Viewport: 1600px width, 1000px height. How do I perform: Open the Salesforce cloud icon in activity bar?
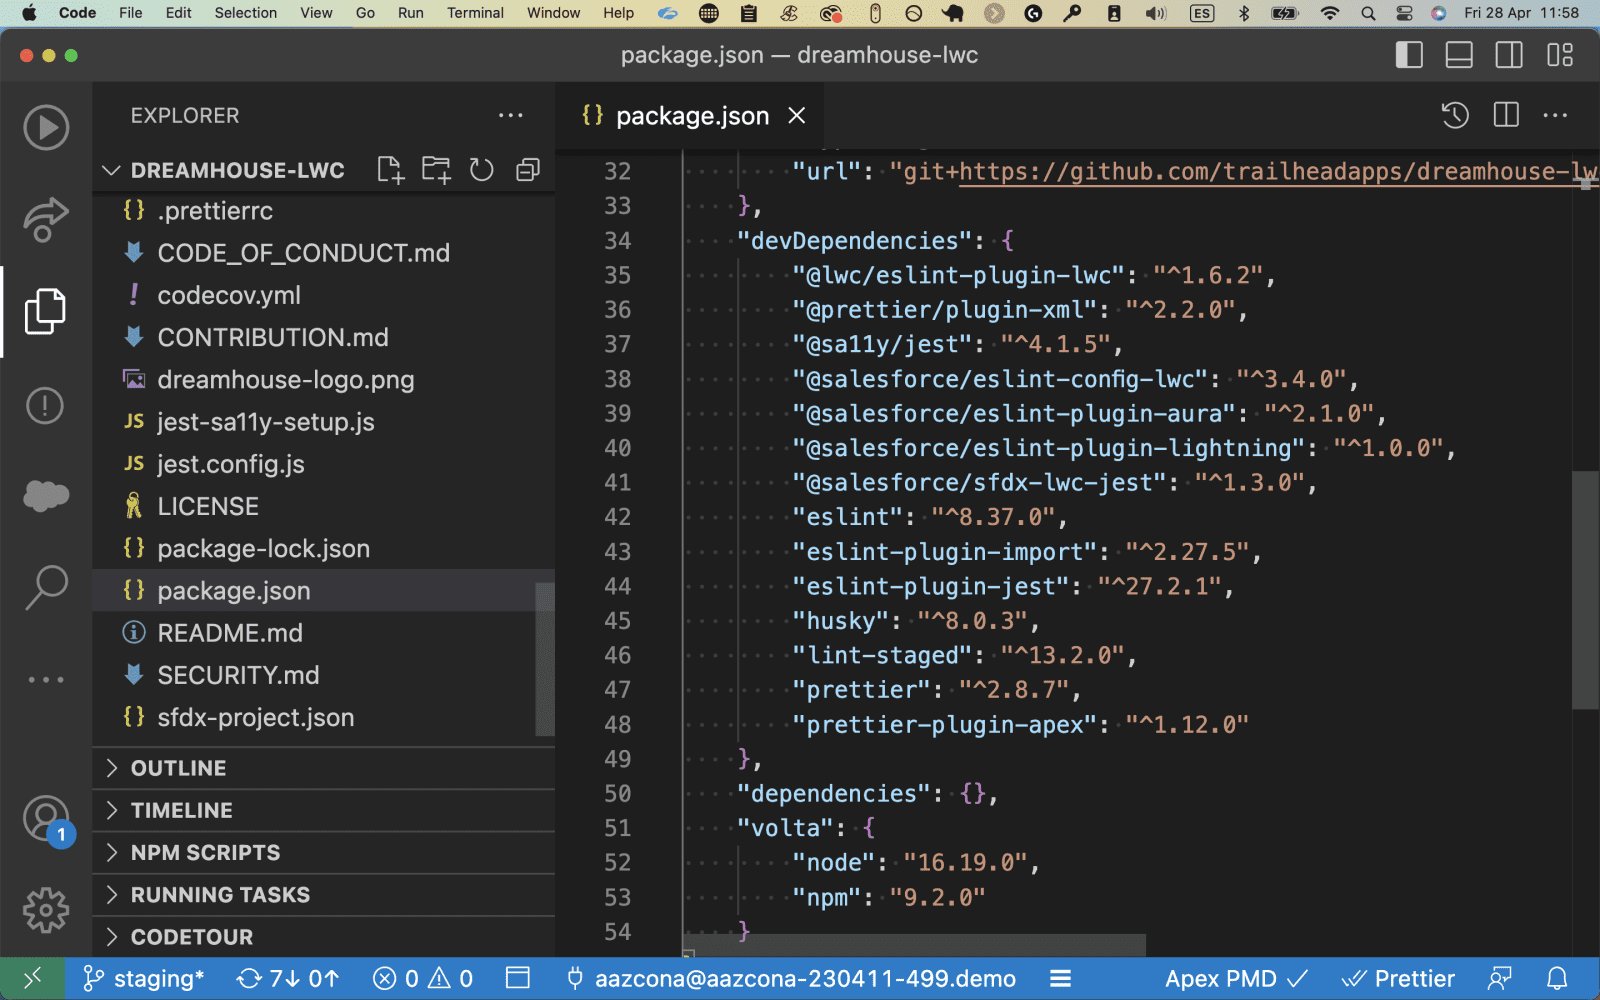[46, 496]
